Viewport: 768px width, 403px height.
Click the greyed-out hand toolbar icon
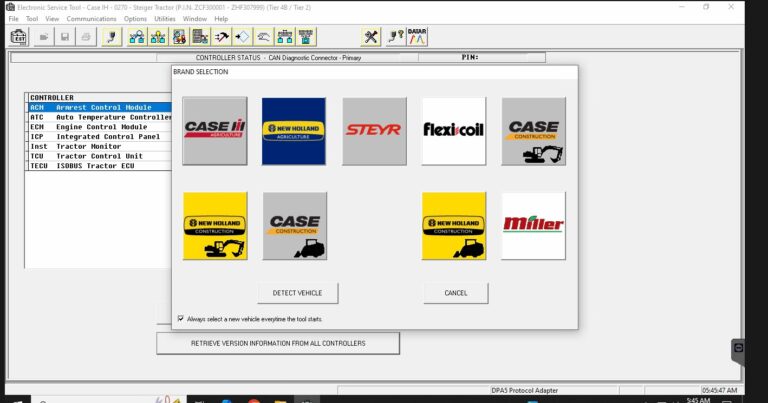tap(264, 37)
